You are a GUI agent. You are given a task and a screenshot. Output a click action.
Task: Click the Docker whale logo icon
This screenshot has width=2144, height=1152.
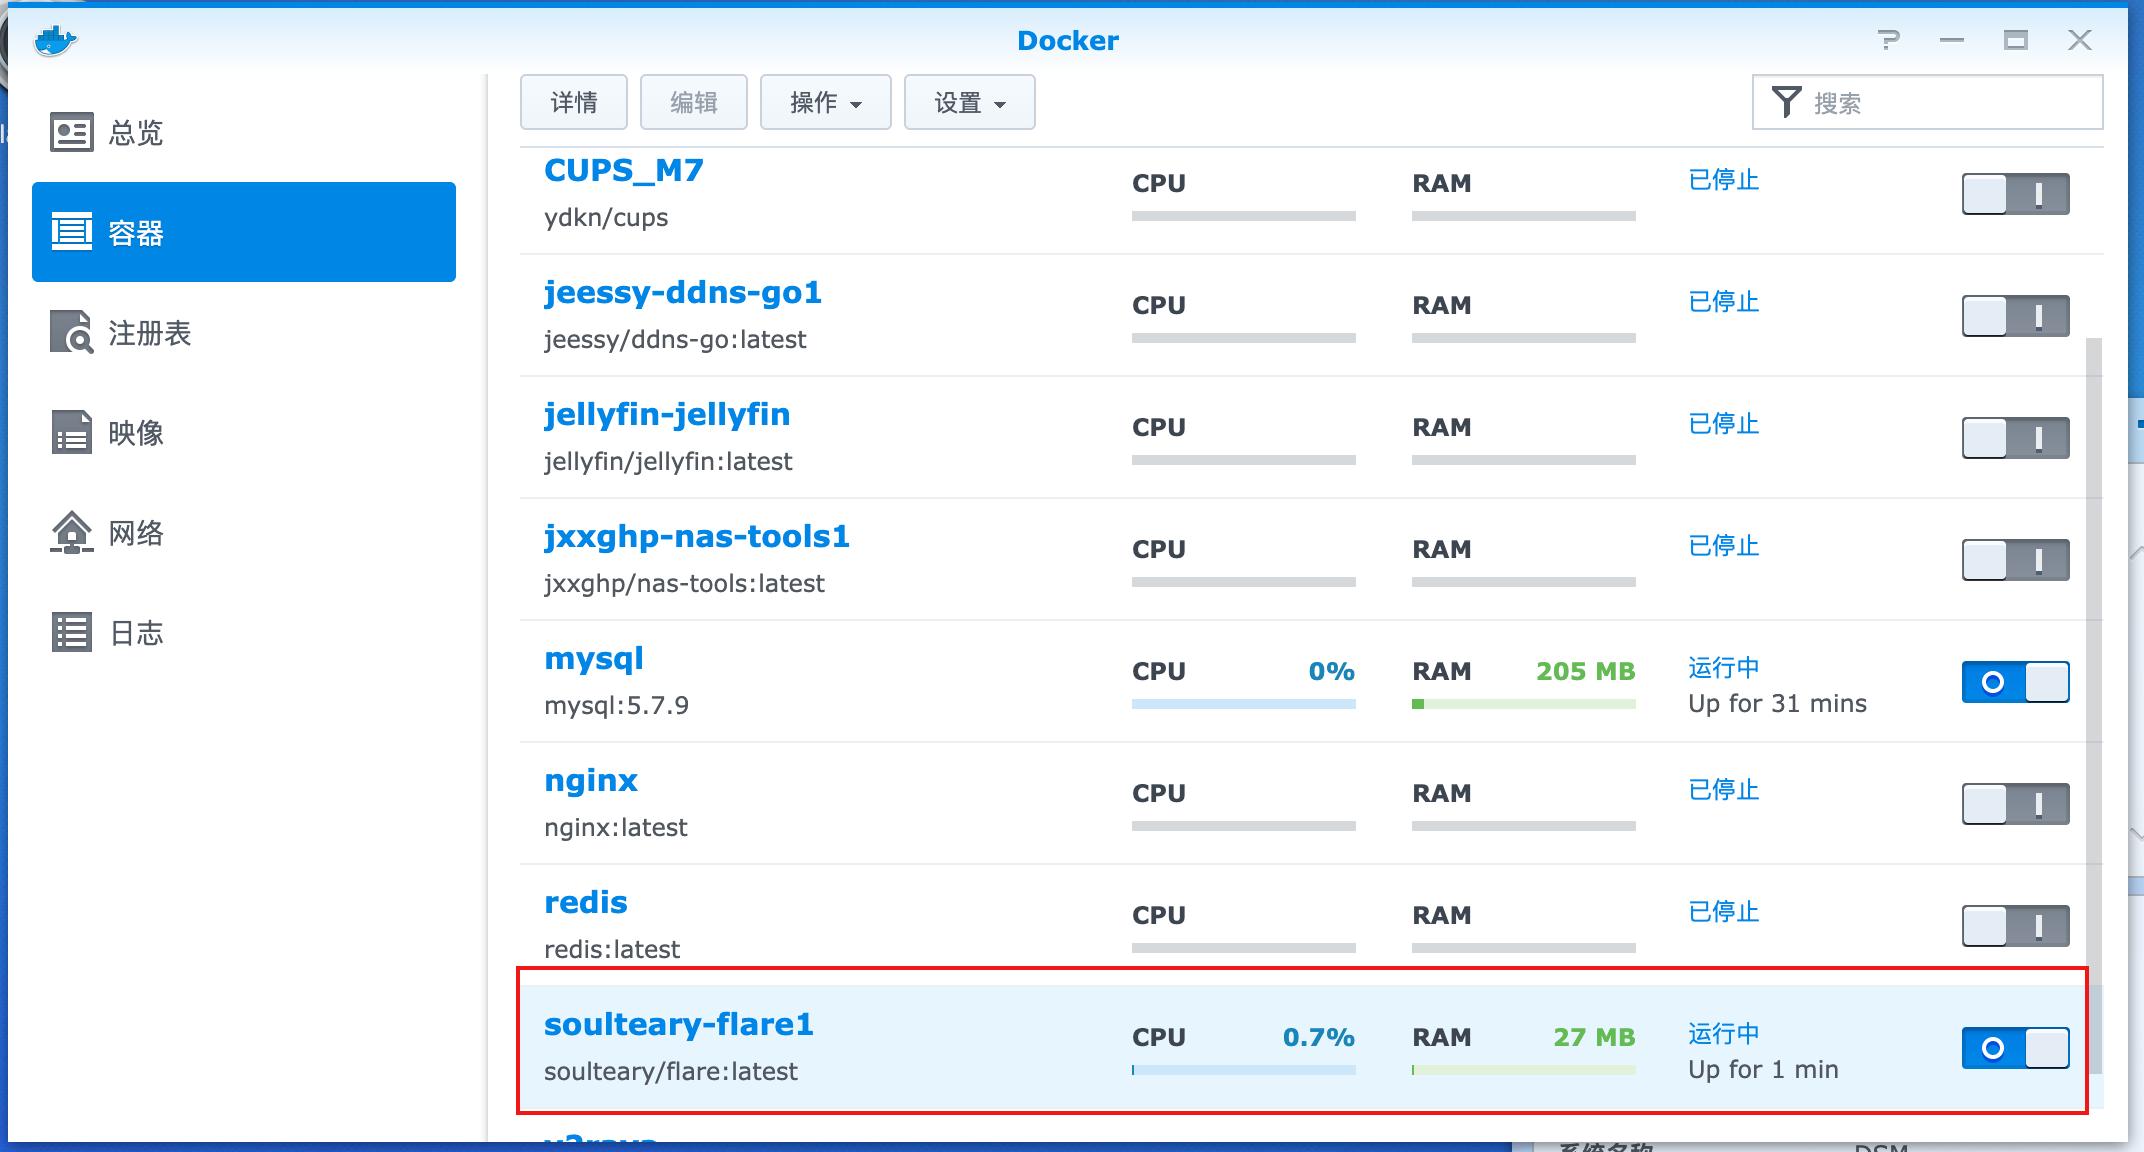point(55,41)
